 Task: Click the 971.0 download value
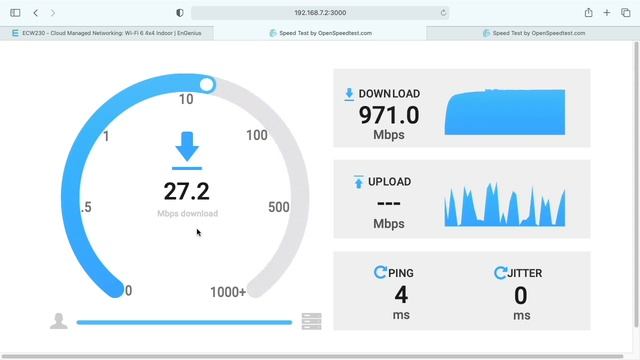click(x=389, y=115)
